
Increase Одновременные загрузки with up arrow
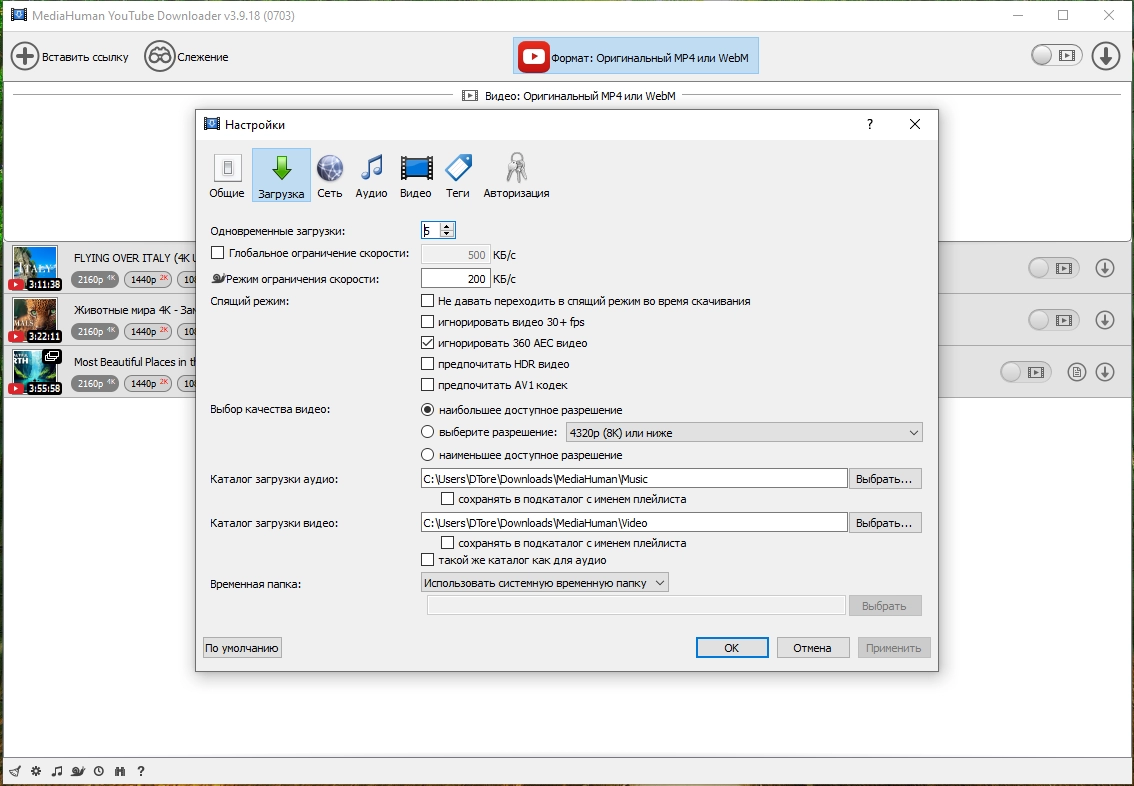point(447,226)
